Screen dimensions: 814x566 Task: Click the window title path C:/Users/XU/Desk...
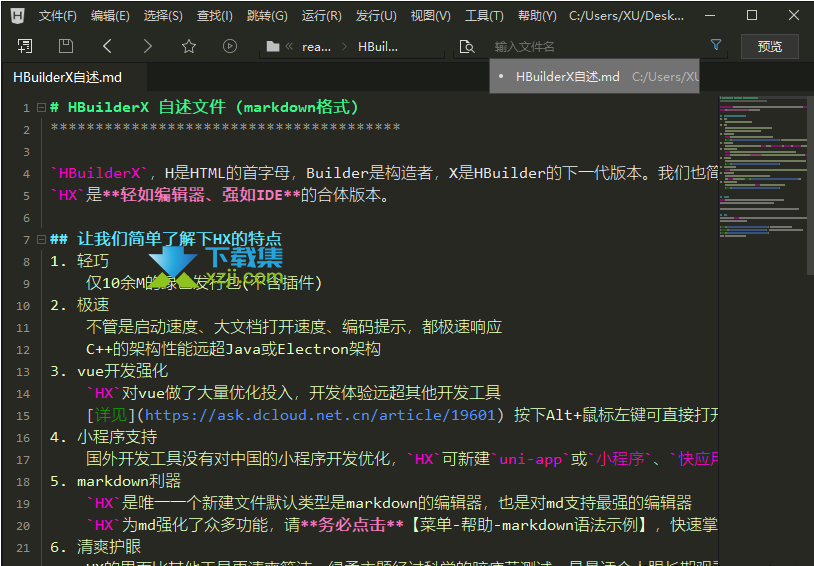tap(626, 16)
